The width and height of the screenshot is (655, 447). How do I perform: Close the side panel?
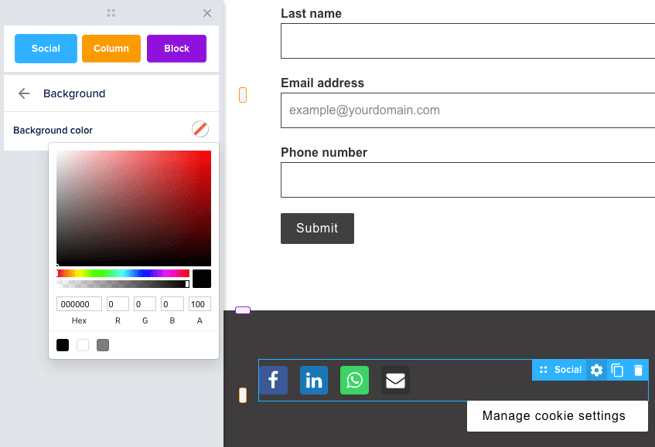[207, 13]
